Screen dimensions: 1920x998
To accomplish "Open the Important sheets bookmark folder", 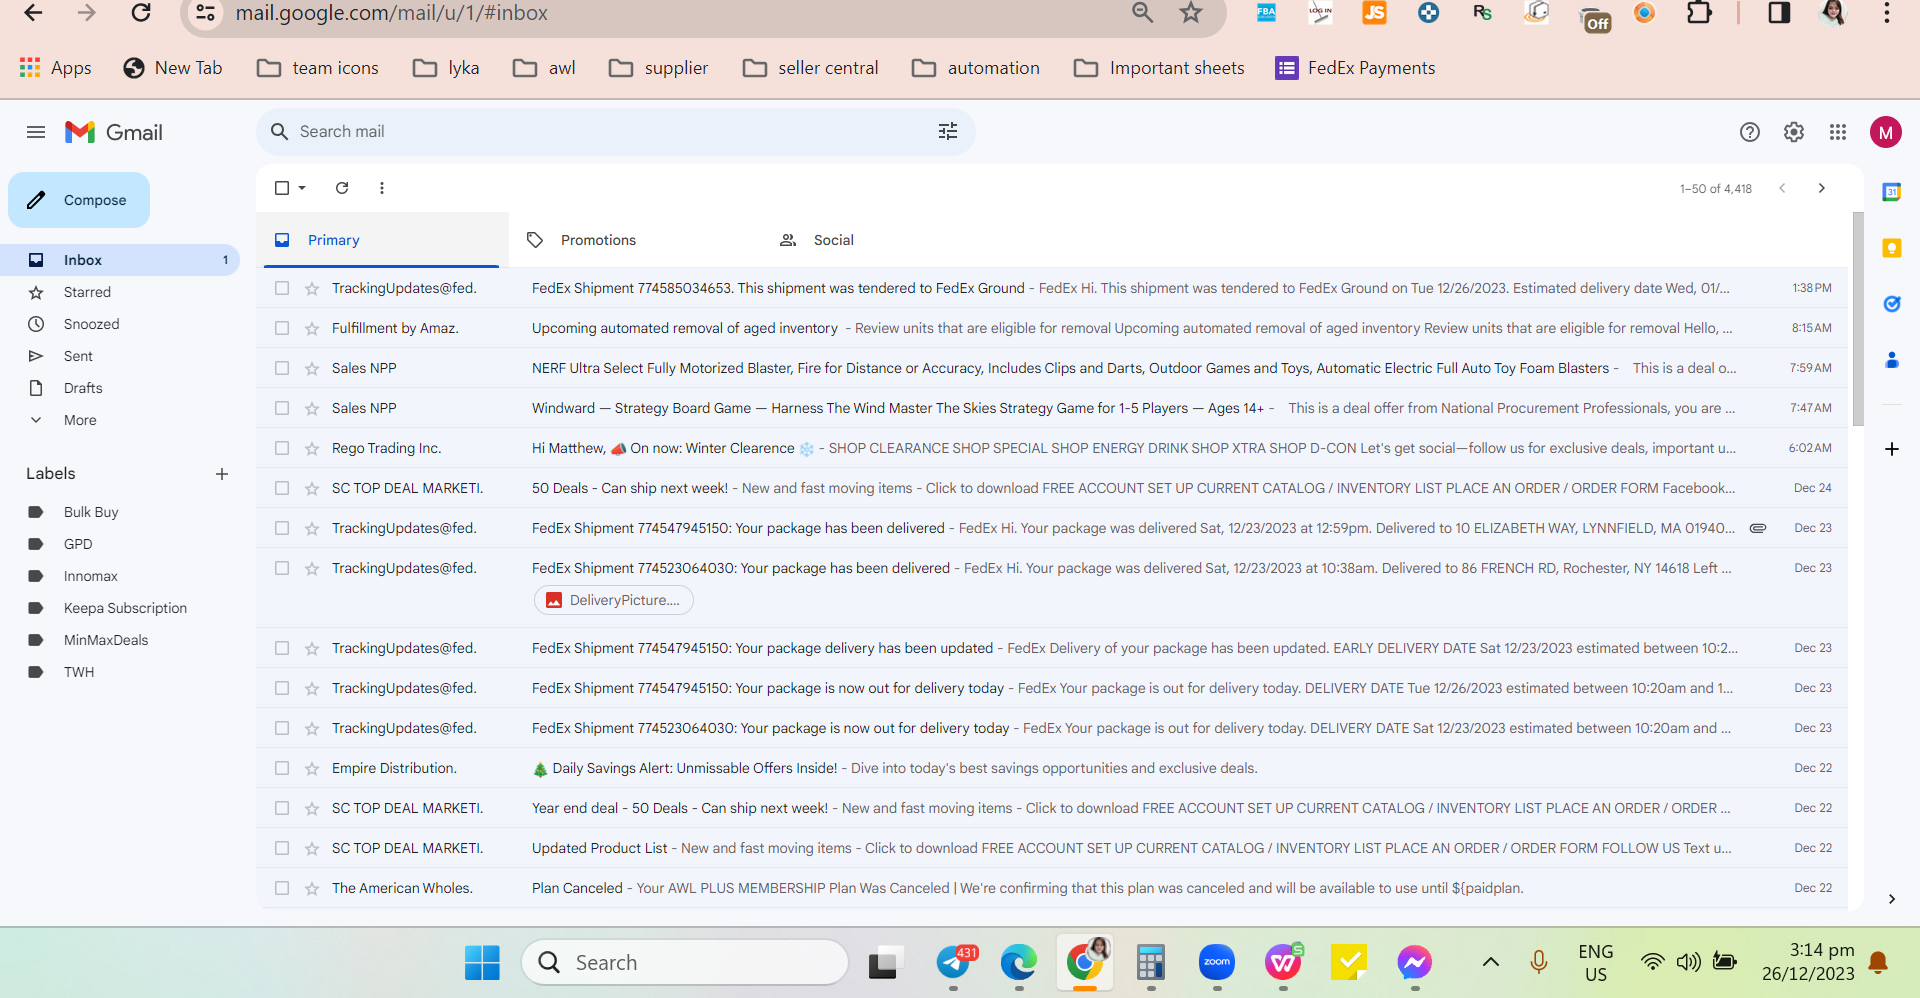I will tap(1159, 68).
